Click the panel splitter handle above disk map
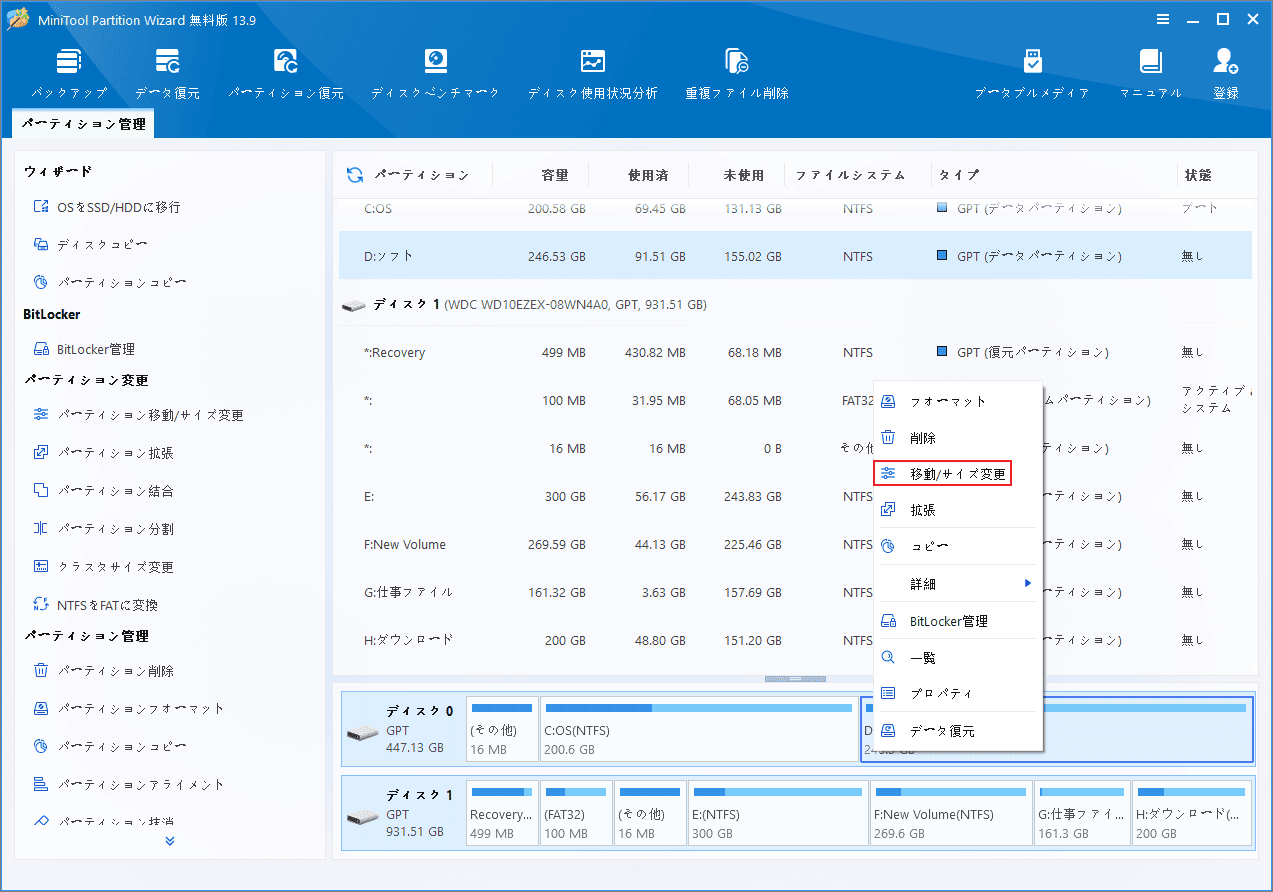 coord(795,679)
